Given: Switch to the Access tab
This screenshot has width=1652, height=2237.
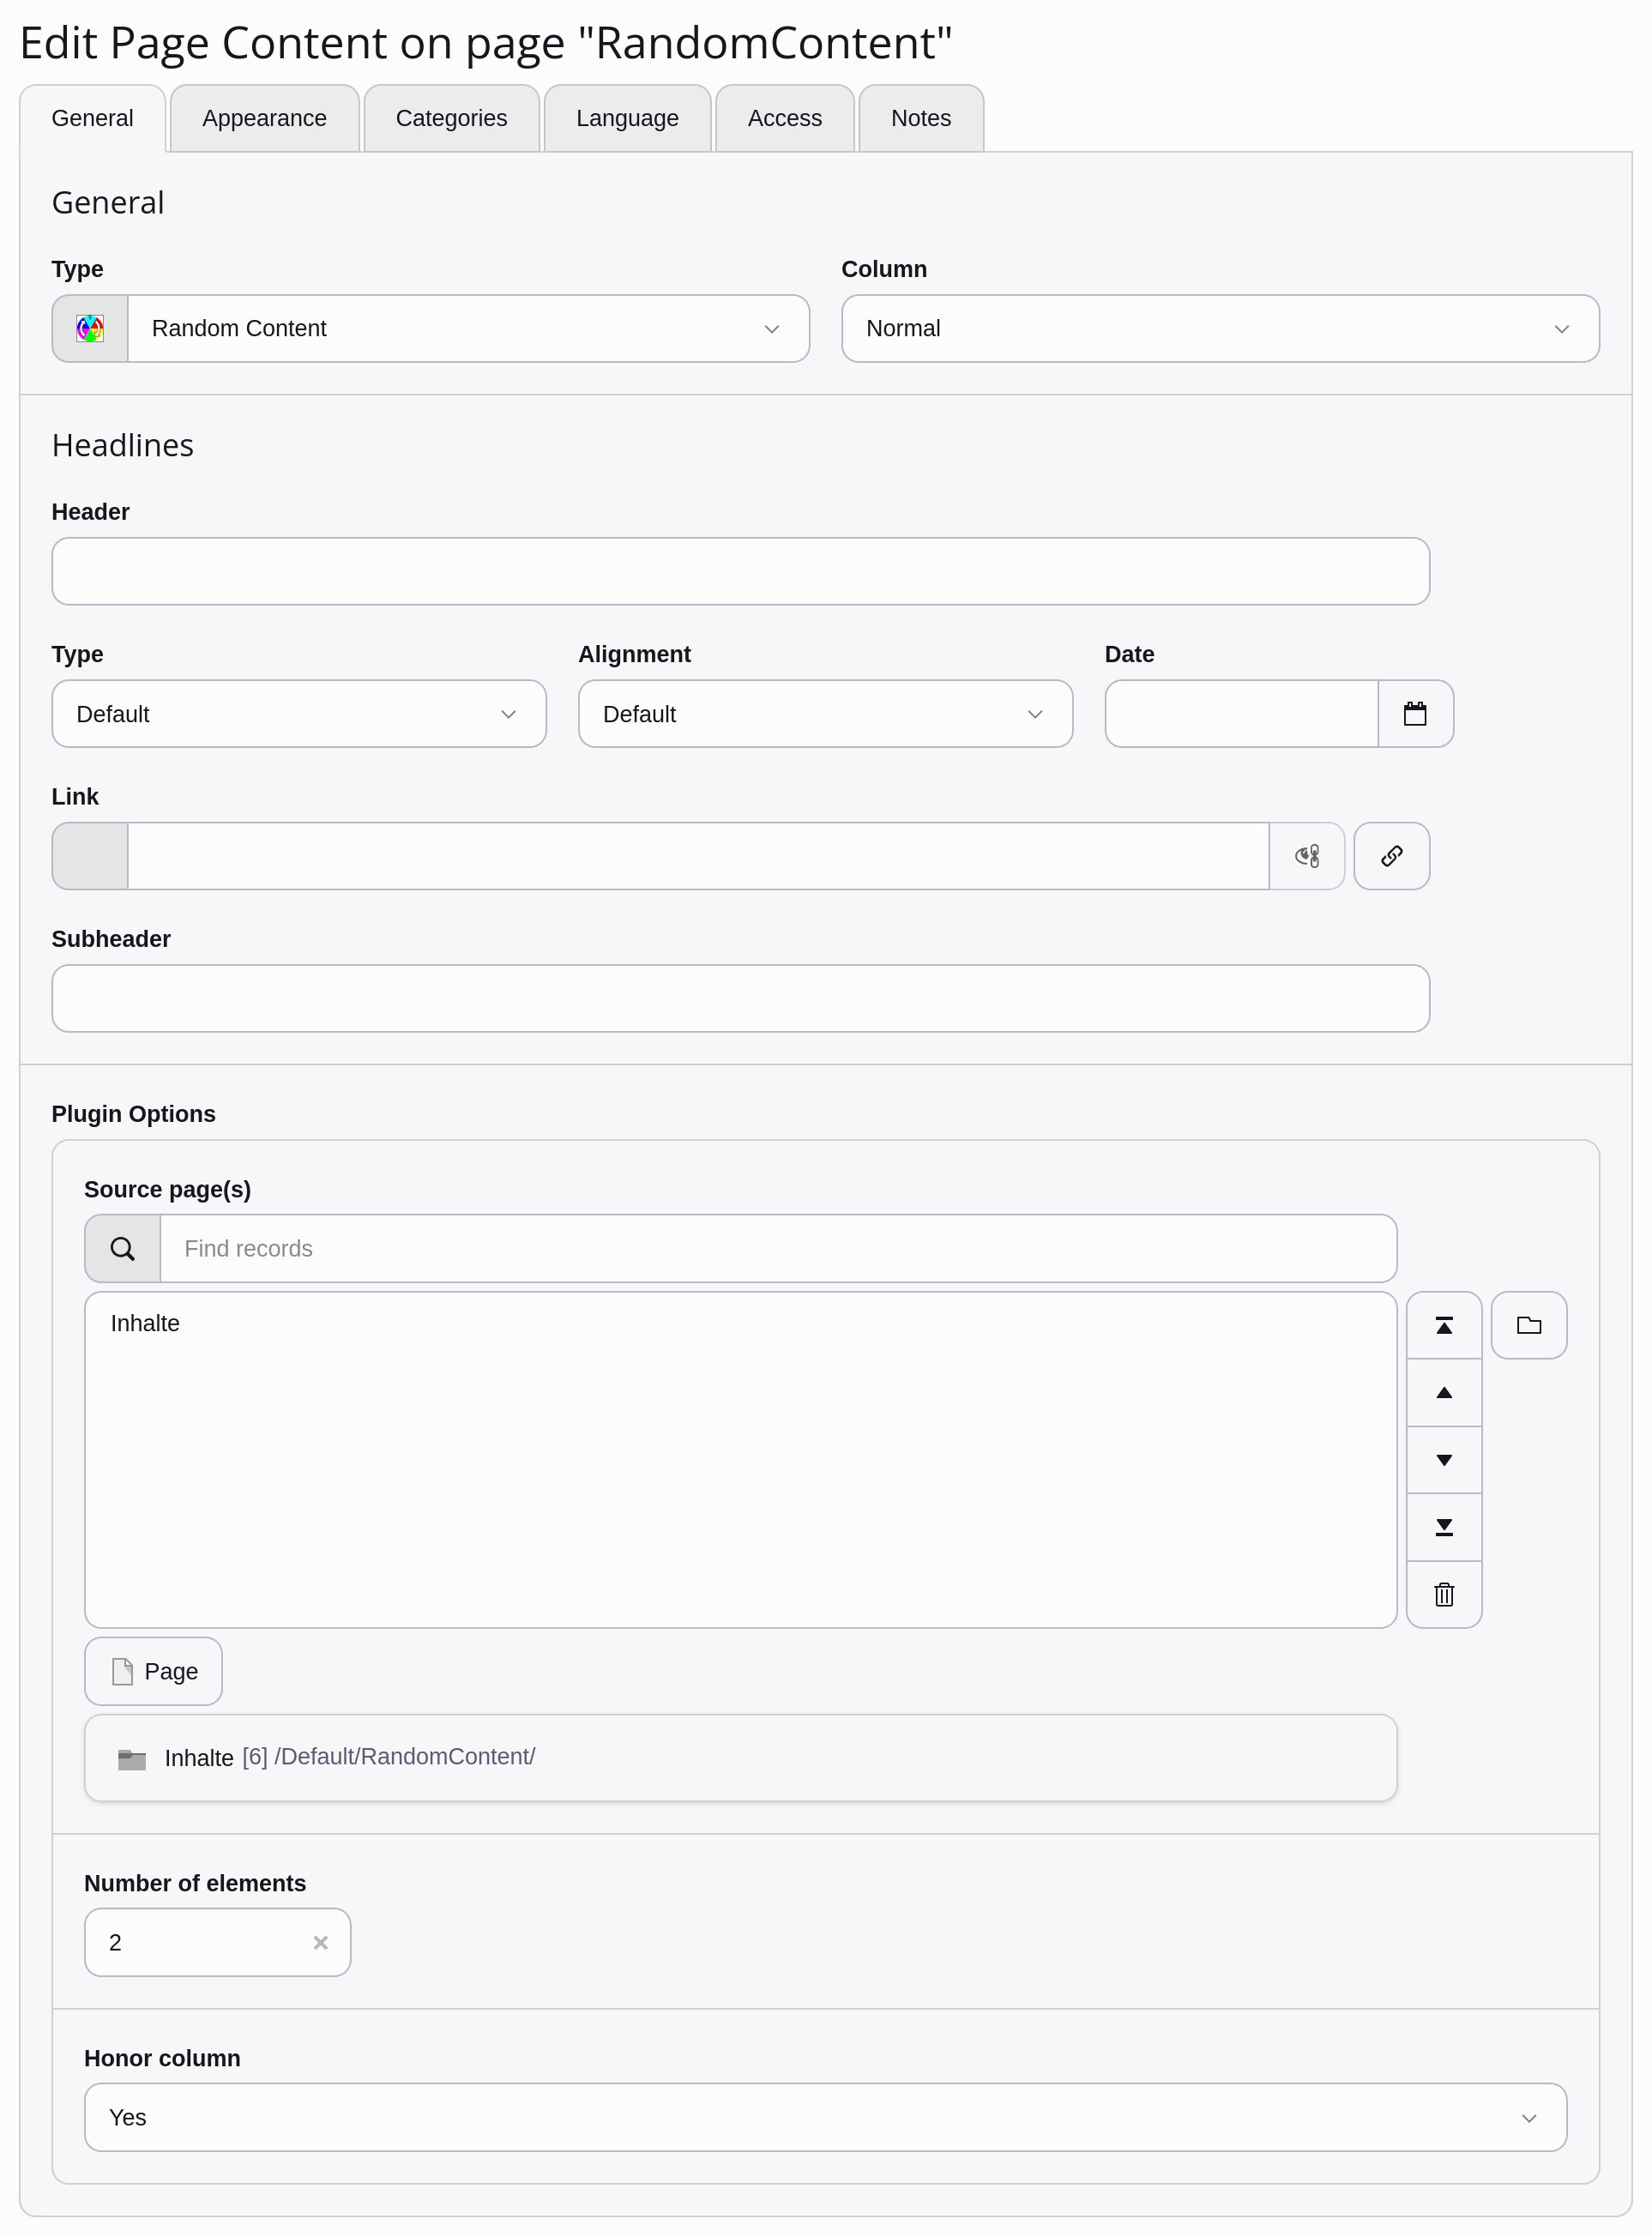Looking at the screenshot, I should [x=784, y=117].
